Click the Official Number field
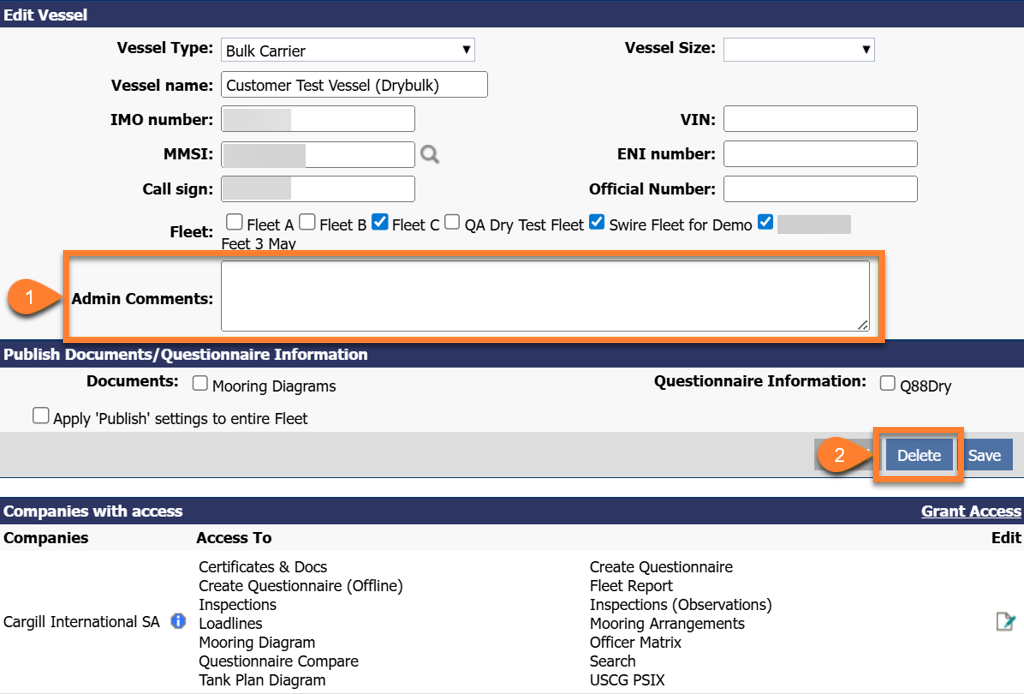 click(x=820, y=189)
